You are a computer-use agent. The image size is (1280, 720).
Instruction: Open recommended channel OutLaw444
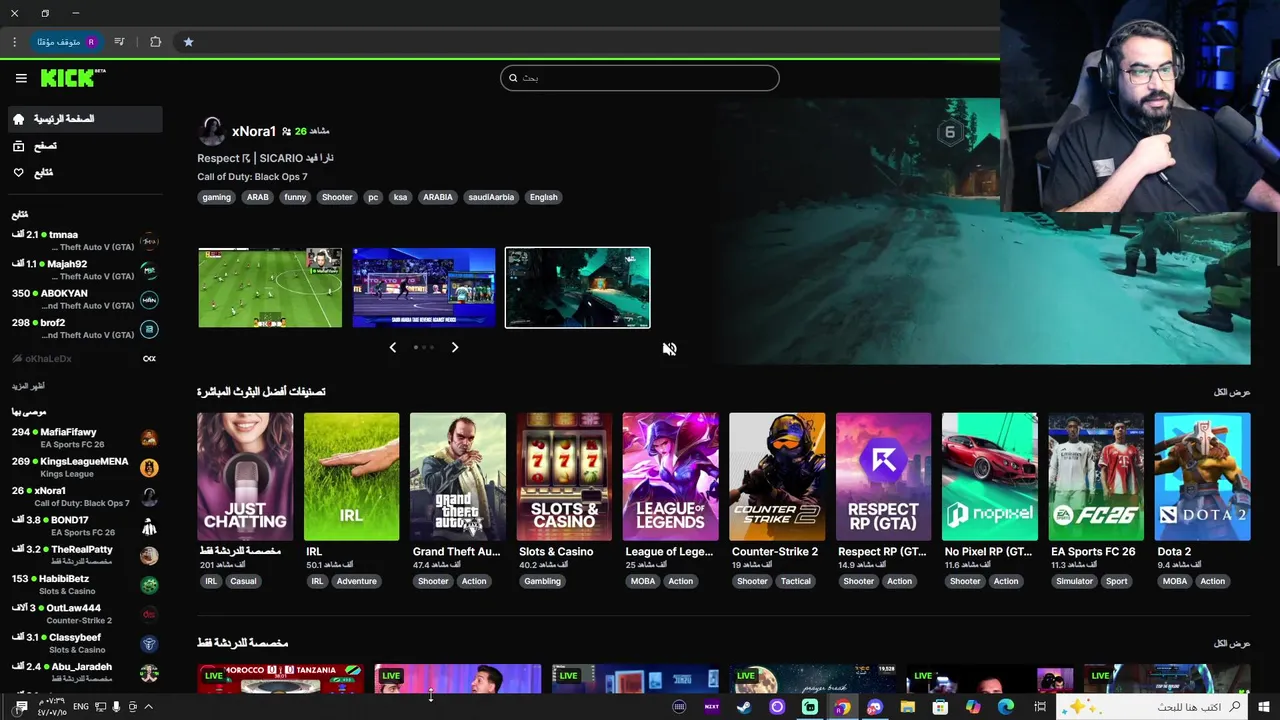(x=84, y=614)
